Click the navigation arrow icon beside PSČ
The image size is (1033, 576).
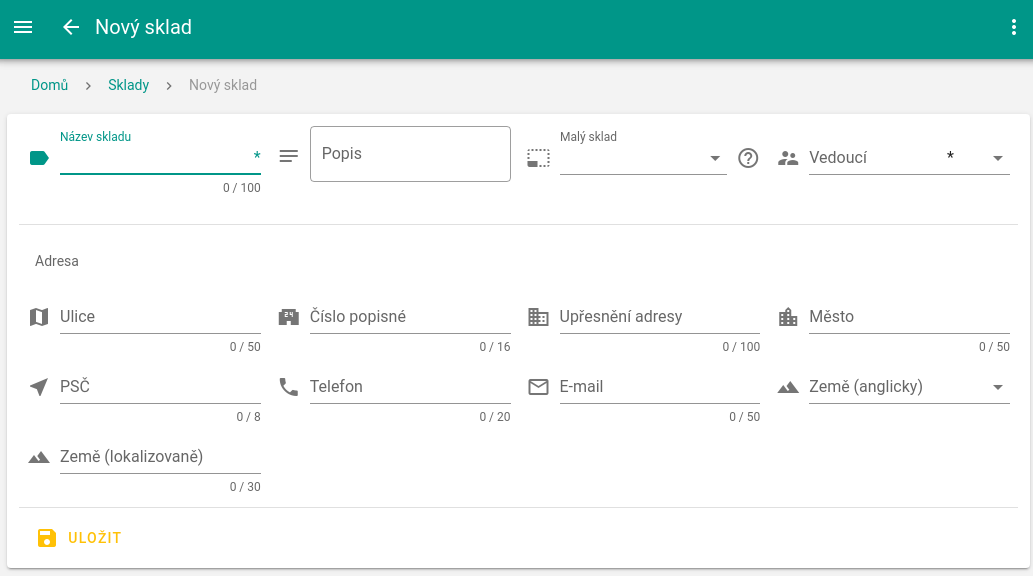39,387
